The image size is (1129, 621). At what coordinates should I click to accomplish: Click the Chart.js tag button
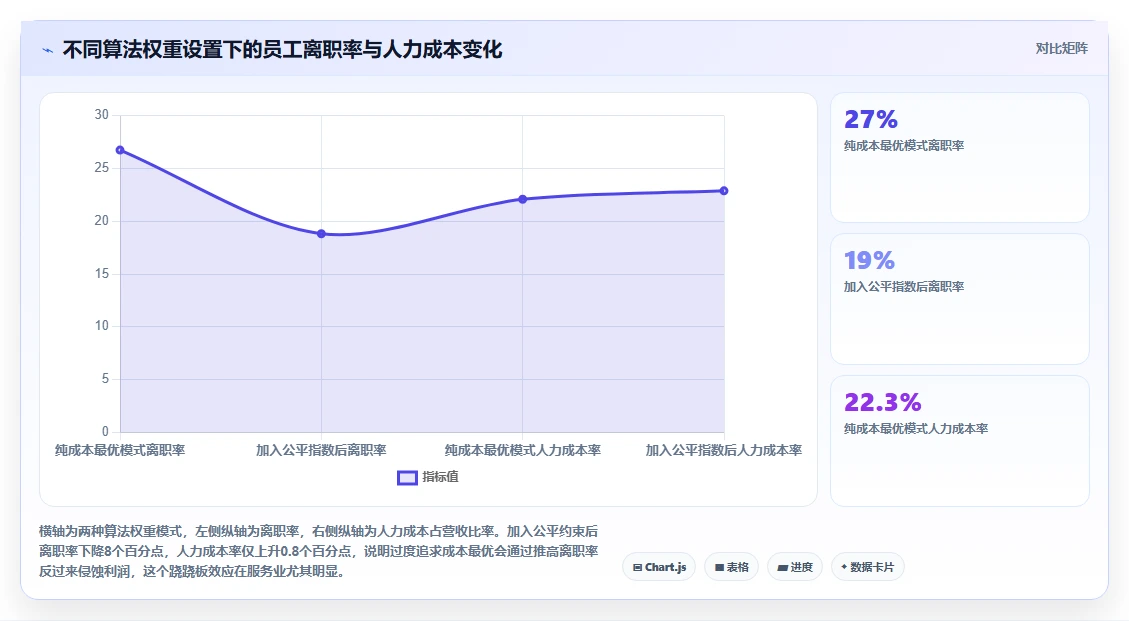pyautogui.click(x=659, y=567)
